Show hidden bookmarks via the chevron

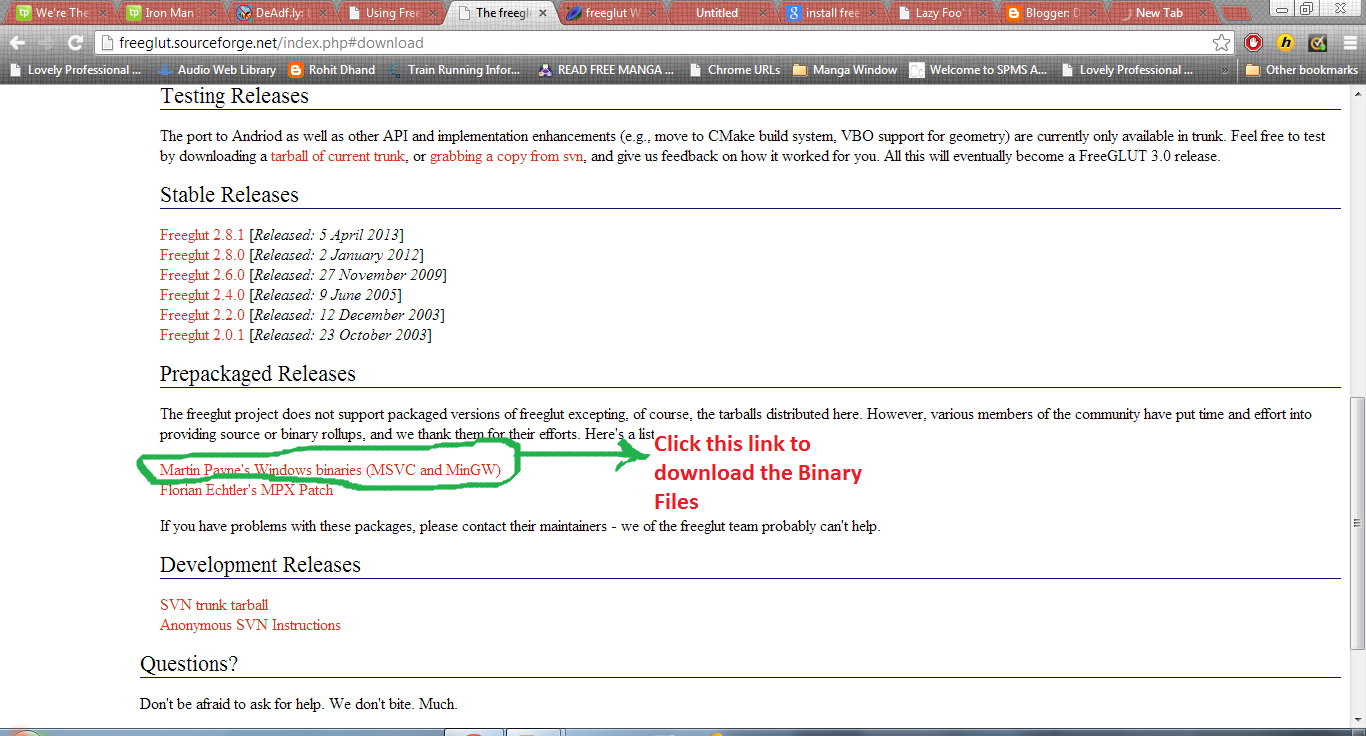[x=1226, y=70]
